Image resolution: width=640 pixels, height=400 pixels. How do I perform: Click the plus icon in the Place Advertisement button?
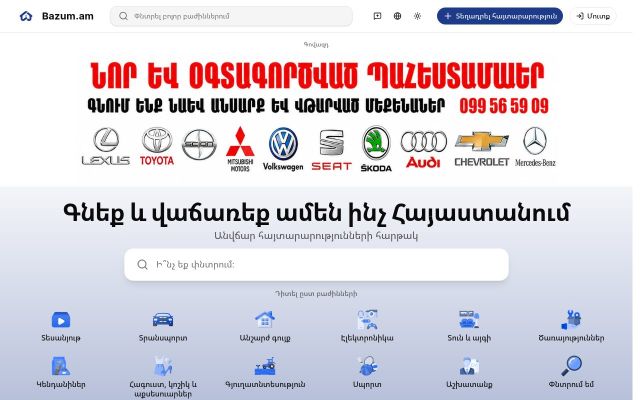448,16
